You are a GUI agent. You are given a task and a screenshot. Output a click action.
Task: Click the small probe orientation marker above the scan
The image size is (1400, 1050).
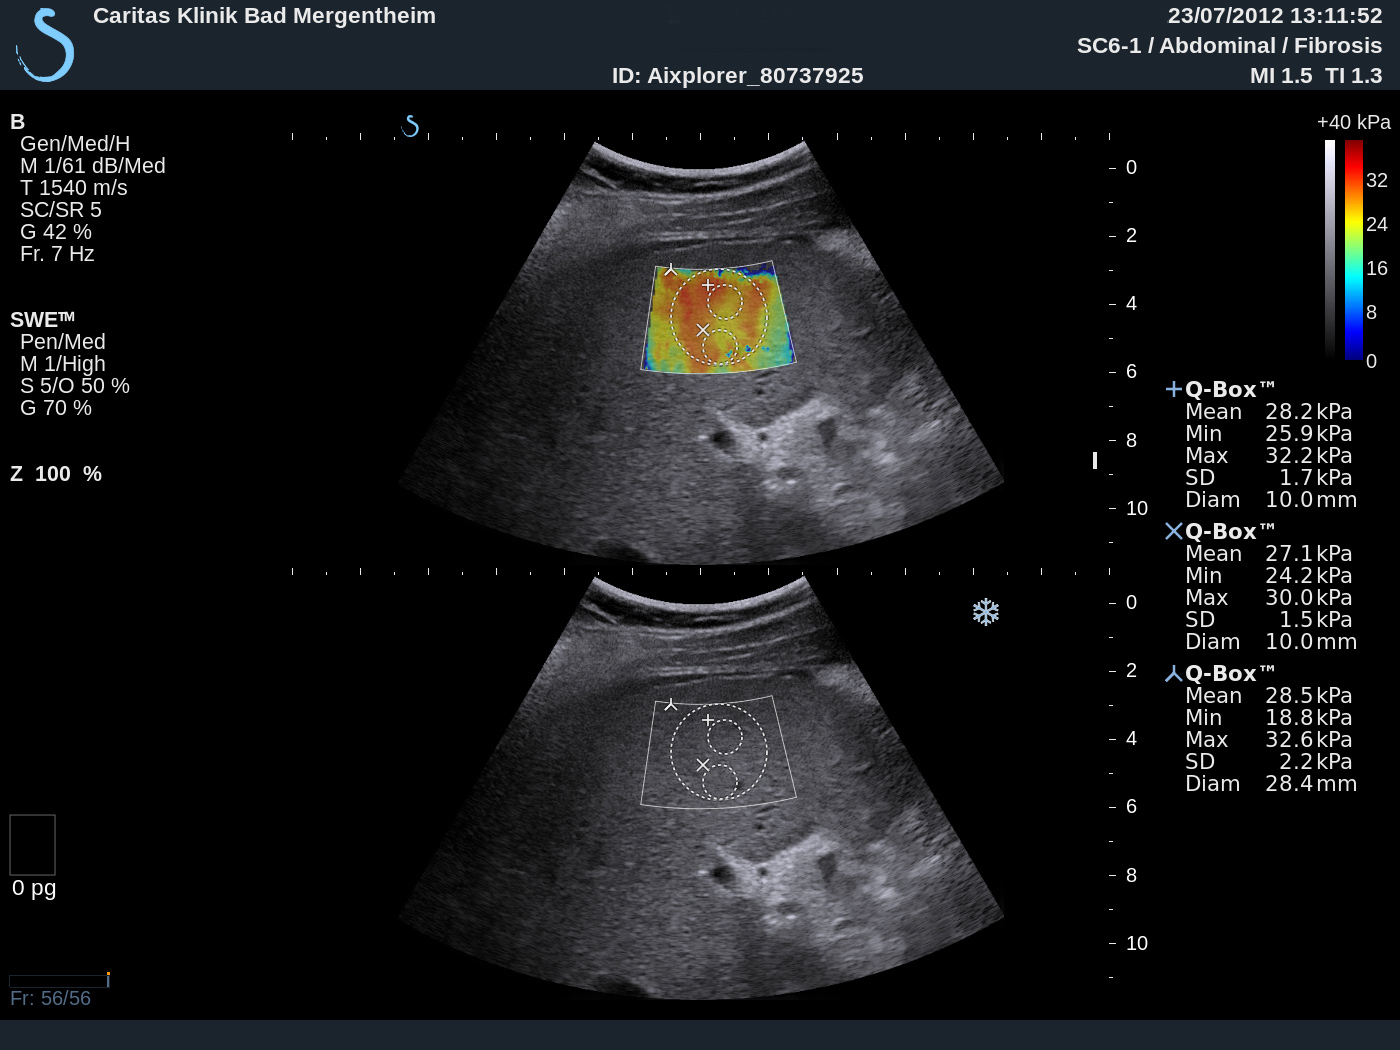(410, 126)
